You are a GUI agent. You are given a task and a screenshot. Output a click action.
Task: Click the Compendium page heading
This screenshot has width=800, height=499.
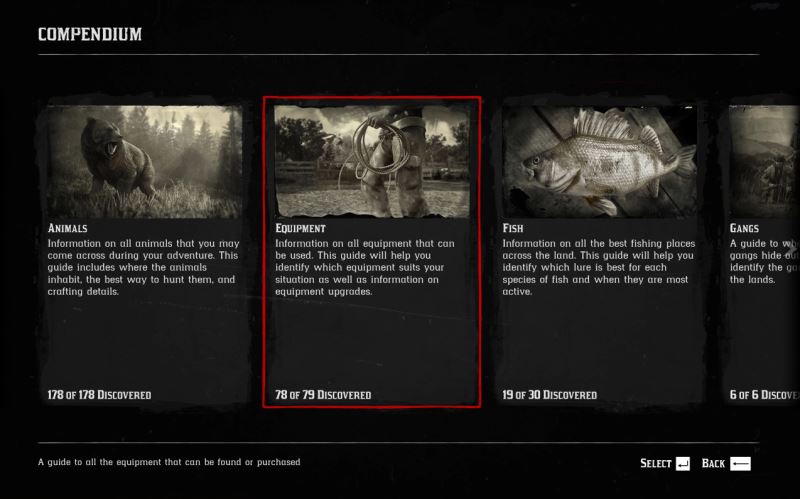click(90, 34)
